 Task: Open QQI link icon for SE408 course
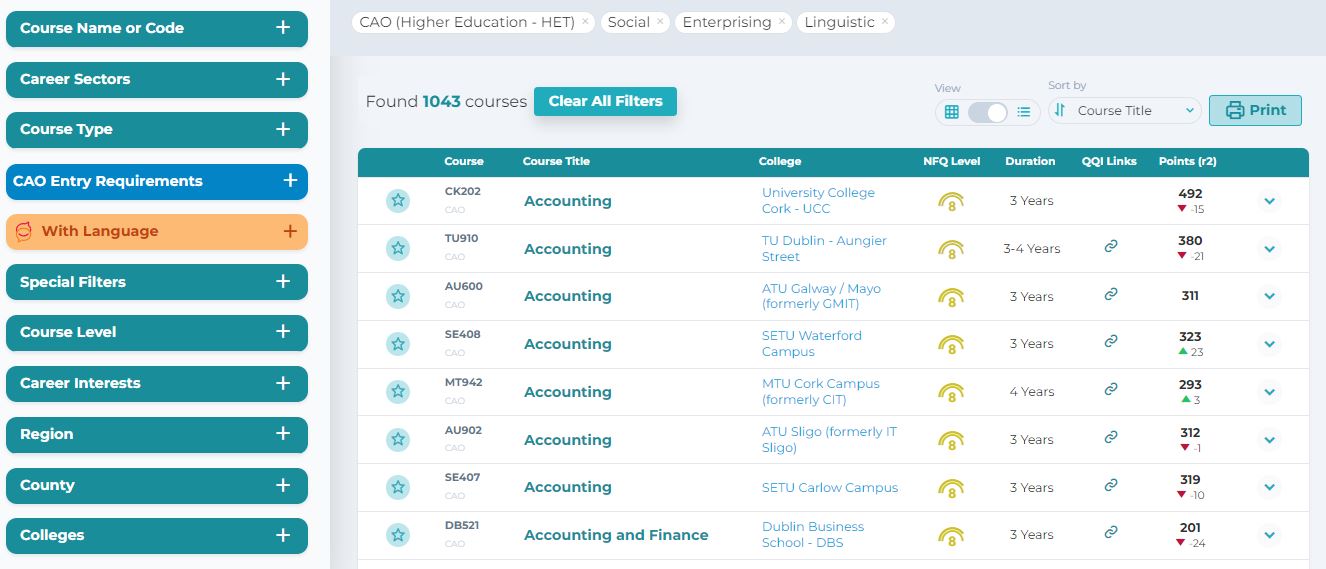click(x=1110, y=342)
